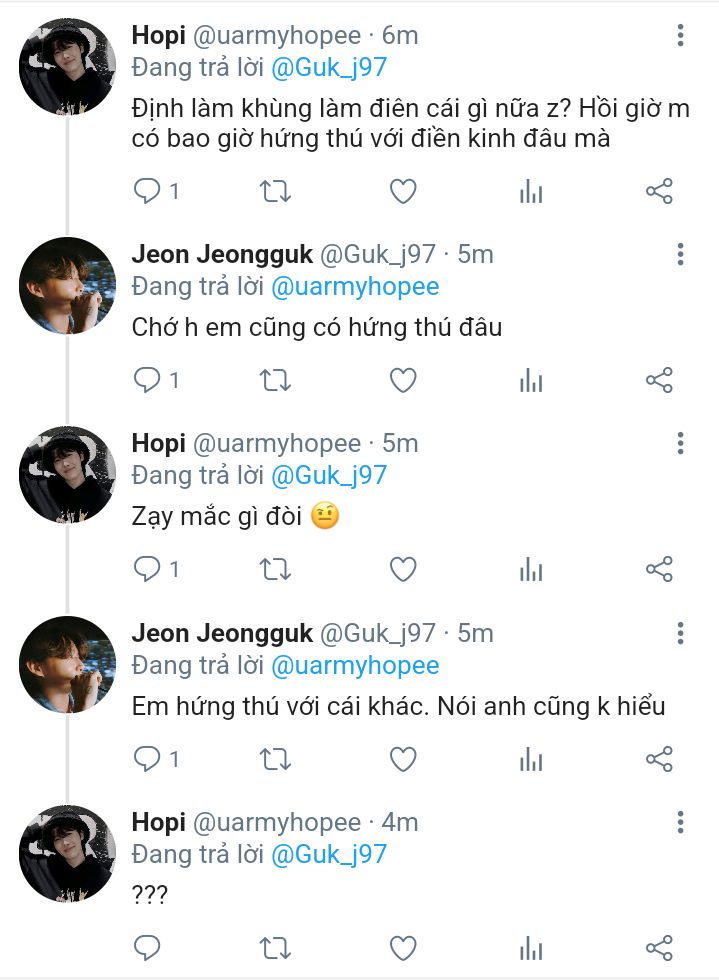This screenshot has height=980, width=719.
Task: Open Hopi's profile picture on first tweet
Action: tap(68, 68)
